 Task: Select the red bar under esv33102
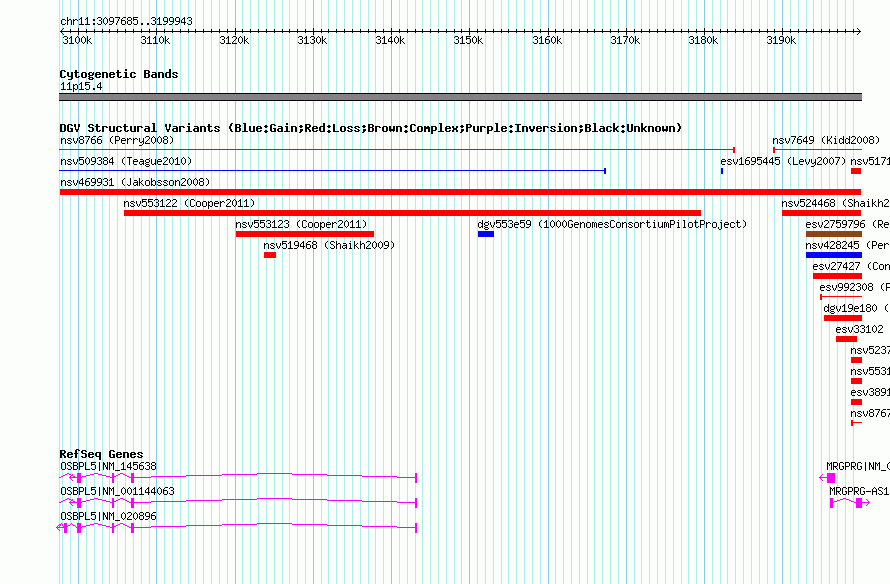[x=846, y=339]
